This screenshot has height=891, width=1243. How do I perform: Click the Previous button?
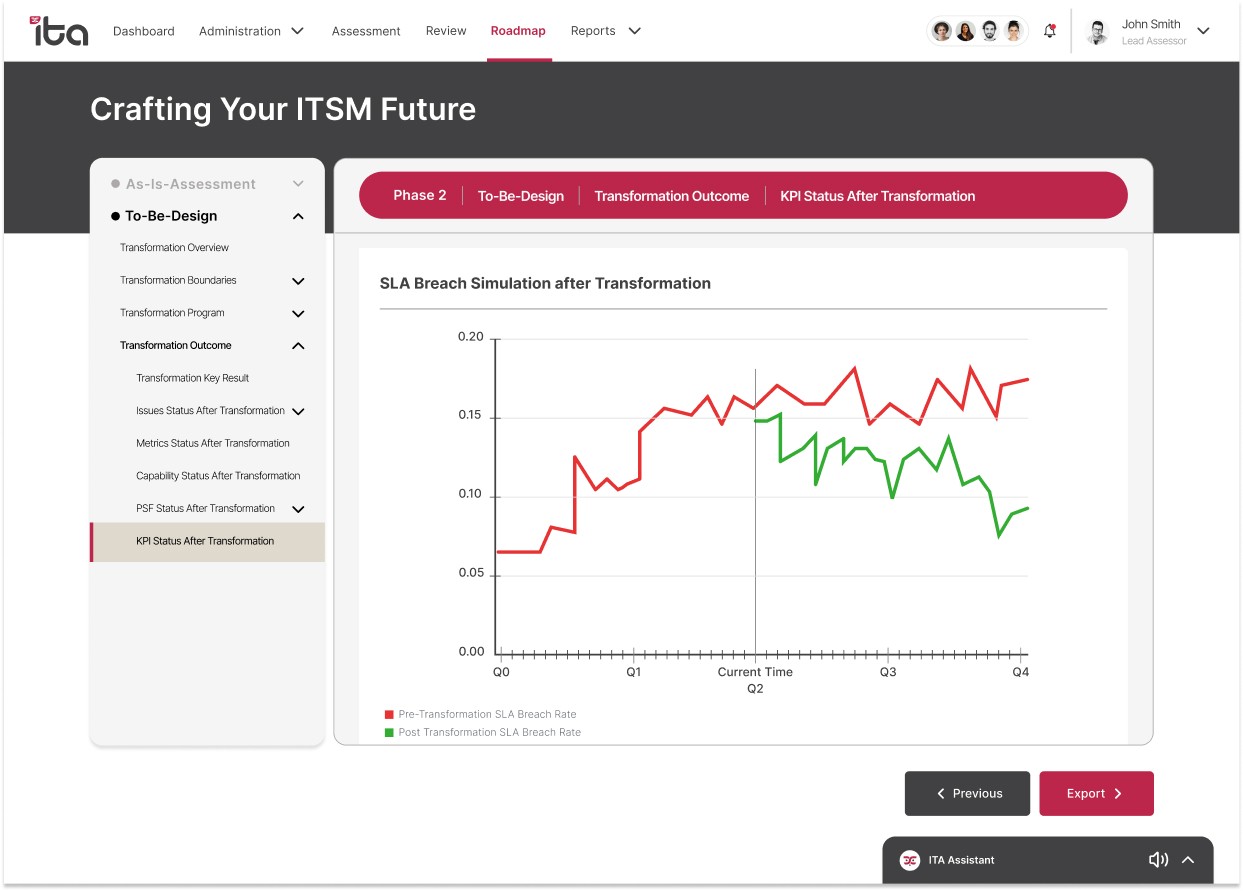tap(967, 793)
